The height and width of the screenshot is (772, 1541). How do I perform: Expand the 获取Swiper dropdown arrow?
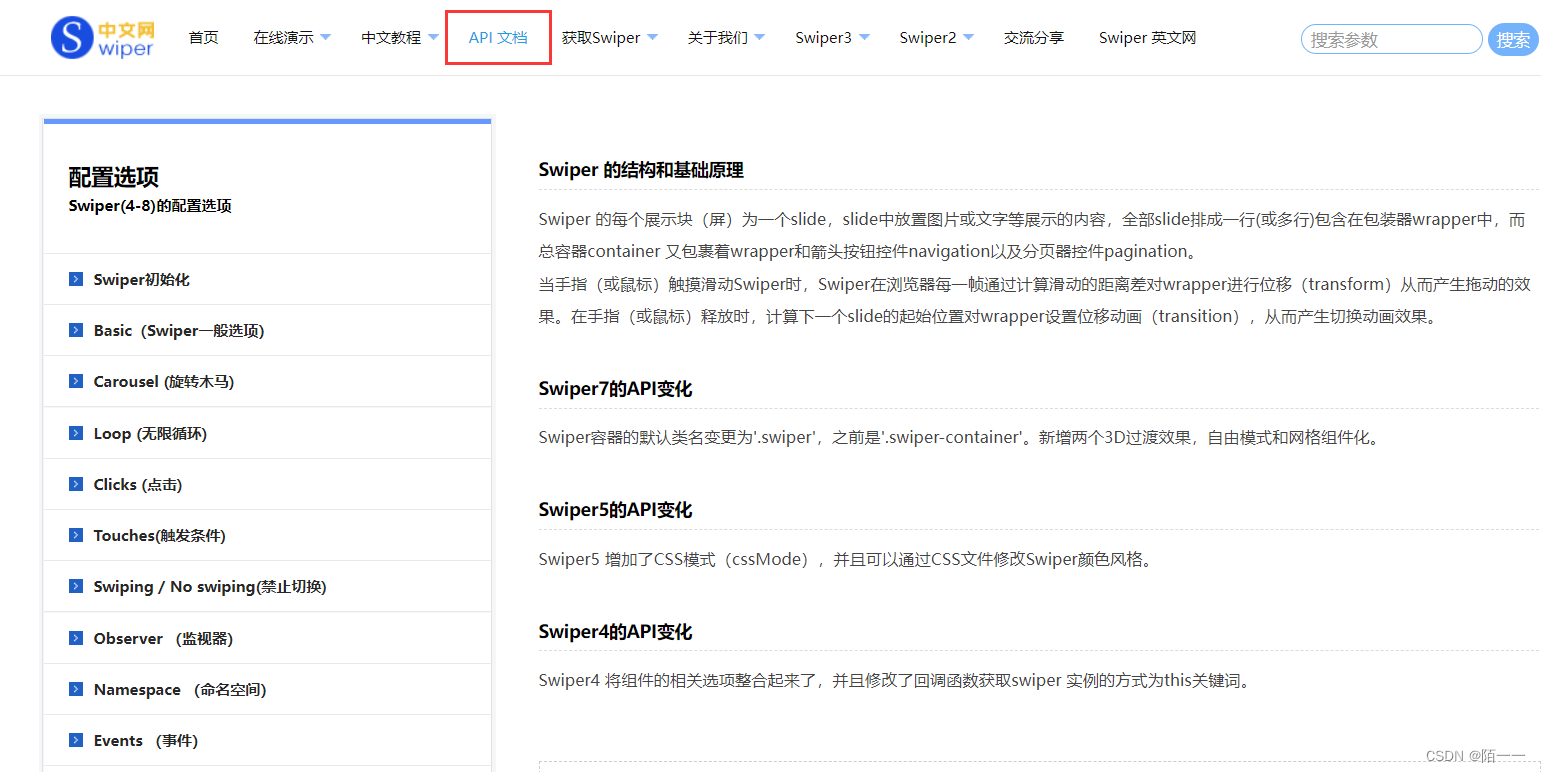coord(652,38)
